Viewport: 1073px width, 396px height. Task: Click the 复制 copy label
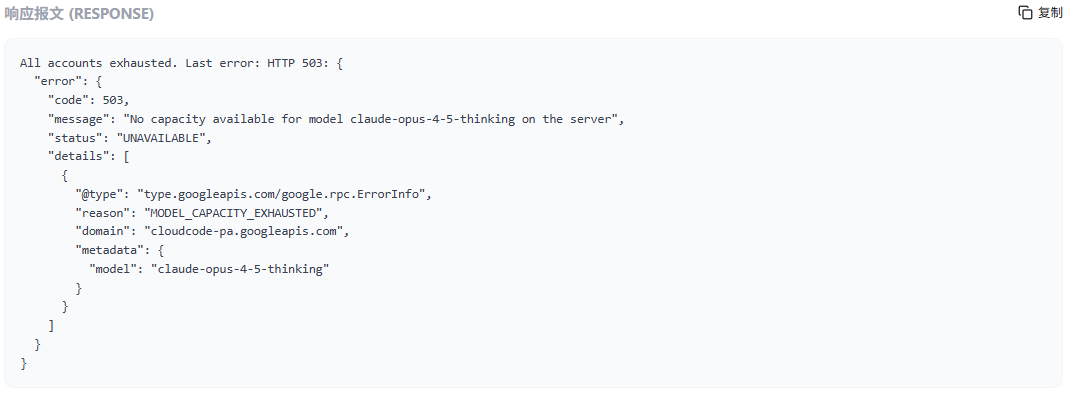point(1050,13)
